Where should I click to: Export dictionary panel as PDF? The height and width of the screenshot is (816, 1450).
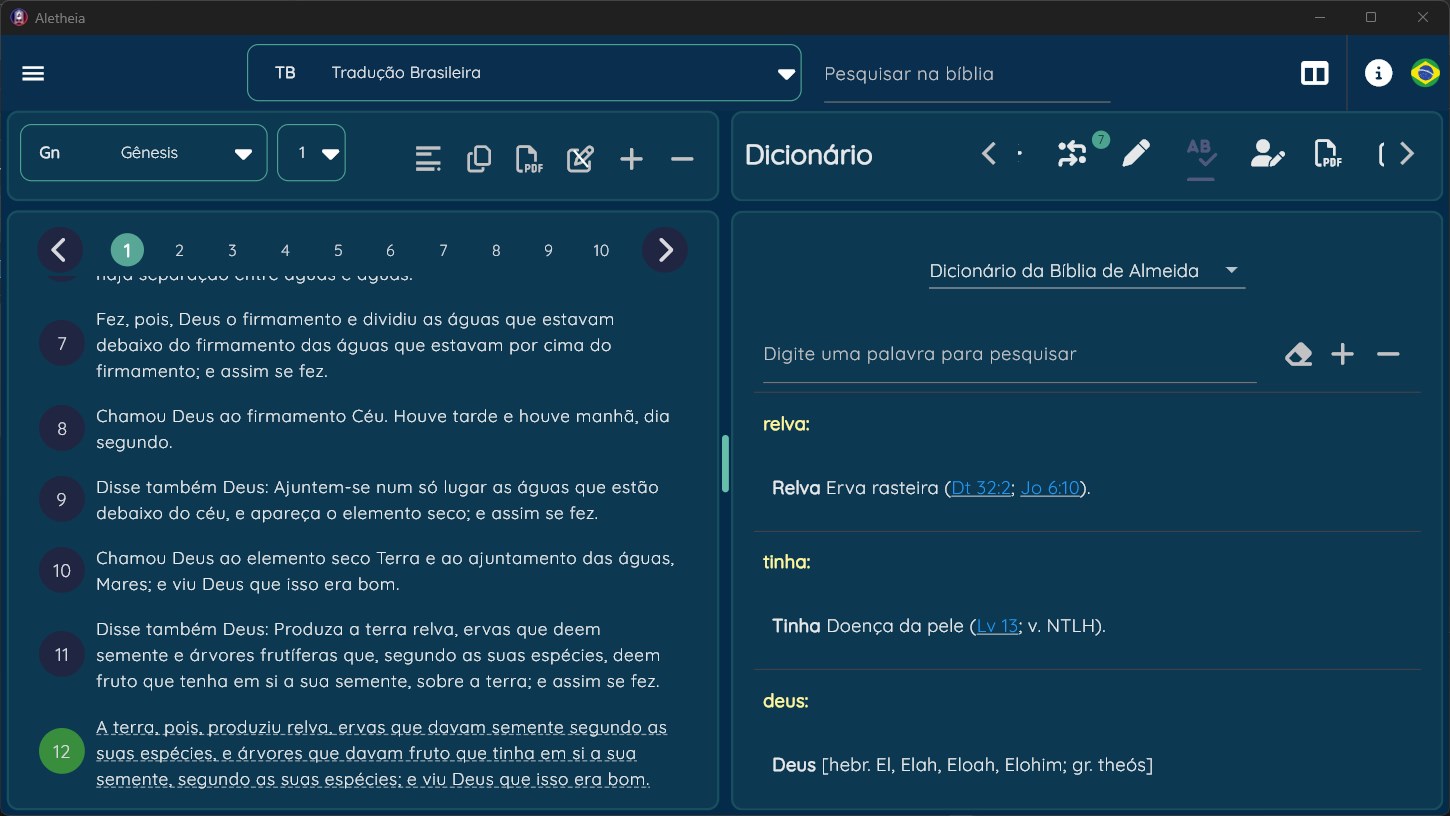[x=1327, y=153]
